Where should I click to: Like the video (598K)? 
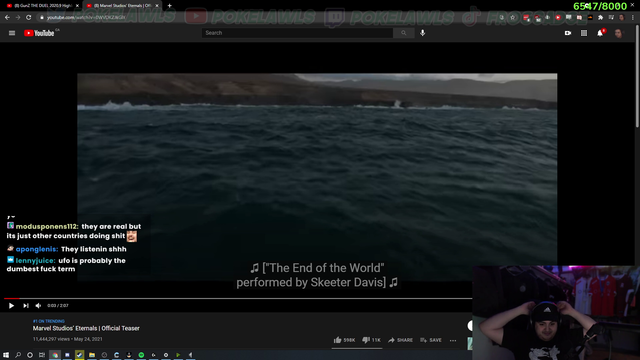click(x=344, y=340)
